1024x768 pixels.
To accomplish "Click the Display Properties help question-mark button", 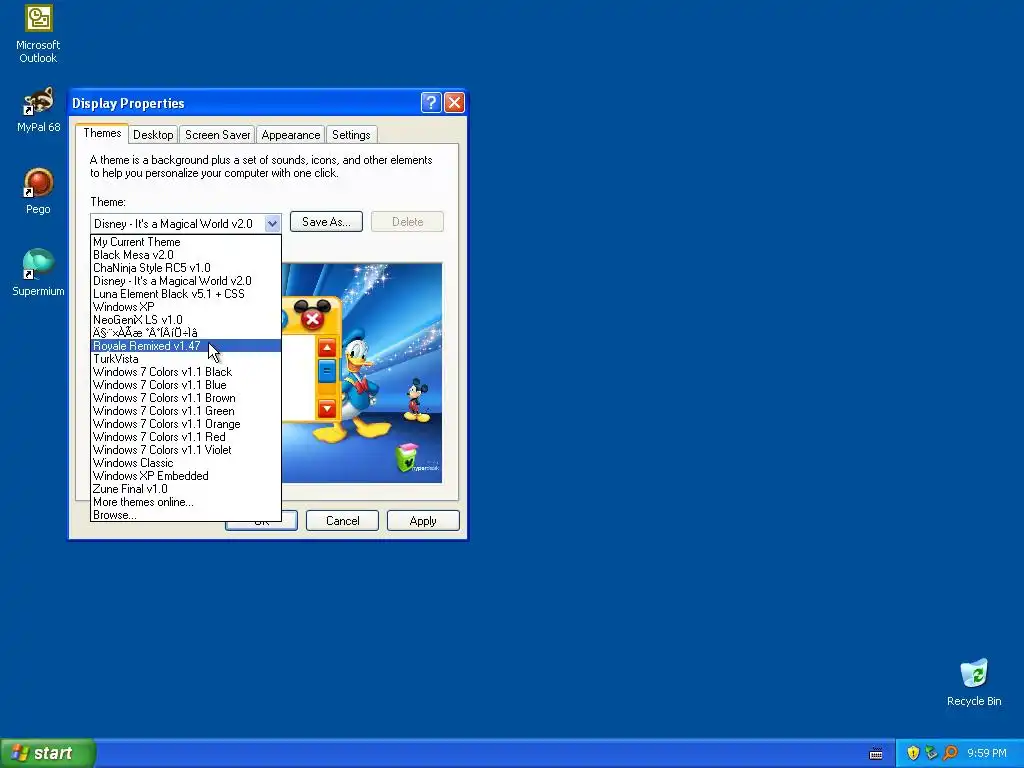I will click(x=431, y=103).
